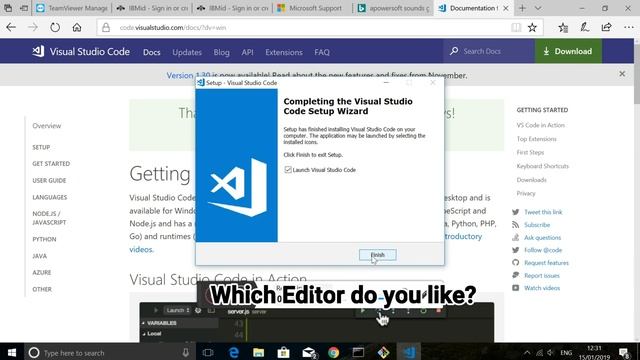Expand AZURE section in sidebar
Image resolution: width=640 pixels, height=360 pixels.
[x=42, y=272]
